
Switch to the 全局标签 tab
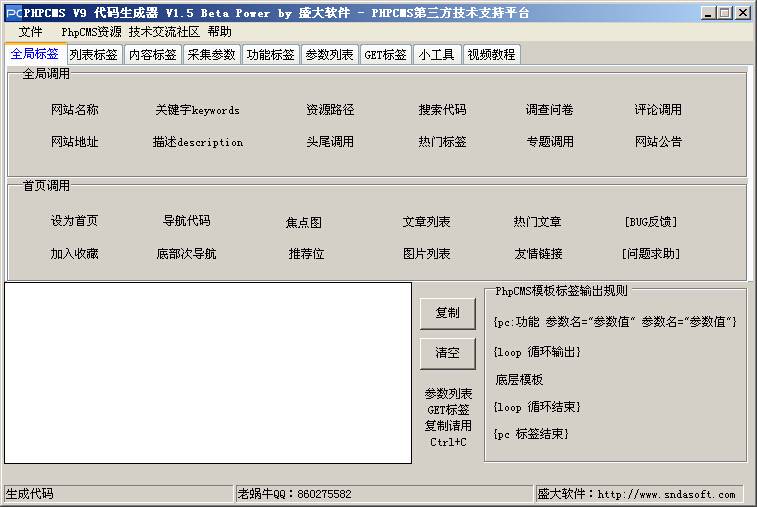35,54
